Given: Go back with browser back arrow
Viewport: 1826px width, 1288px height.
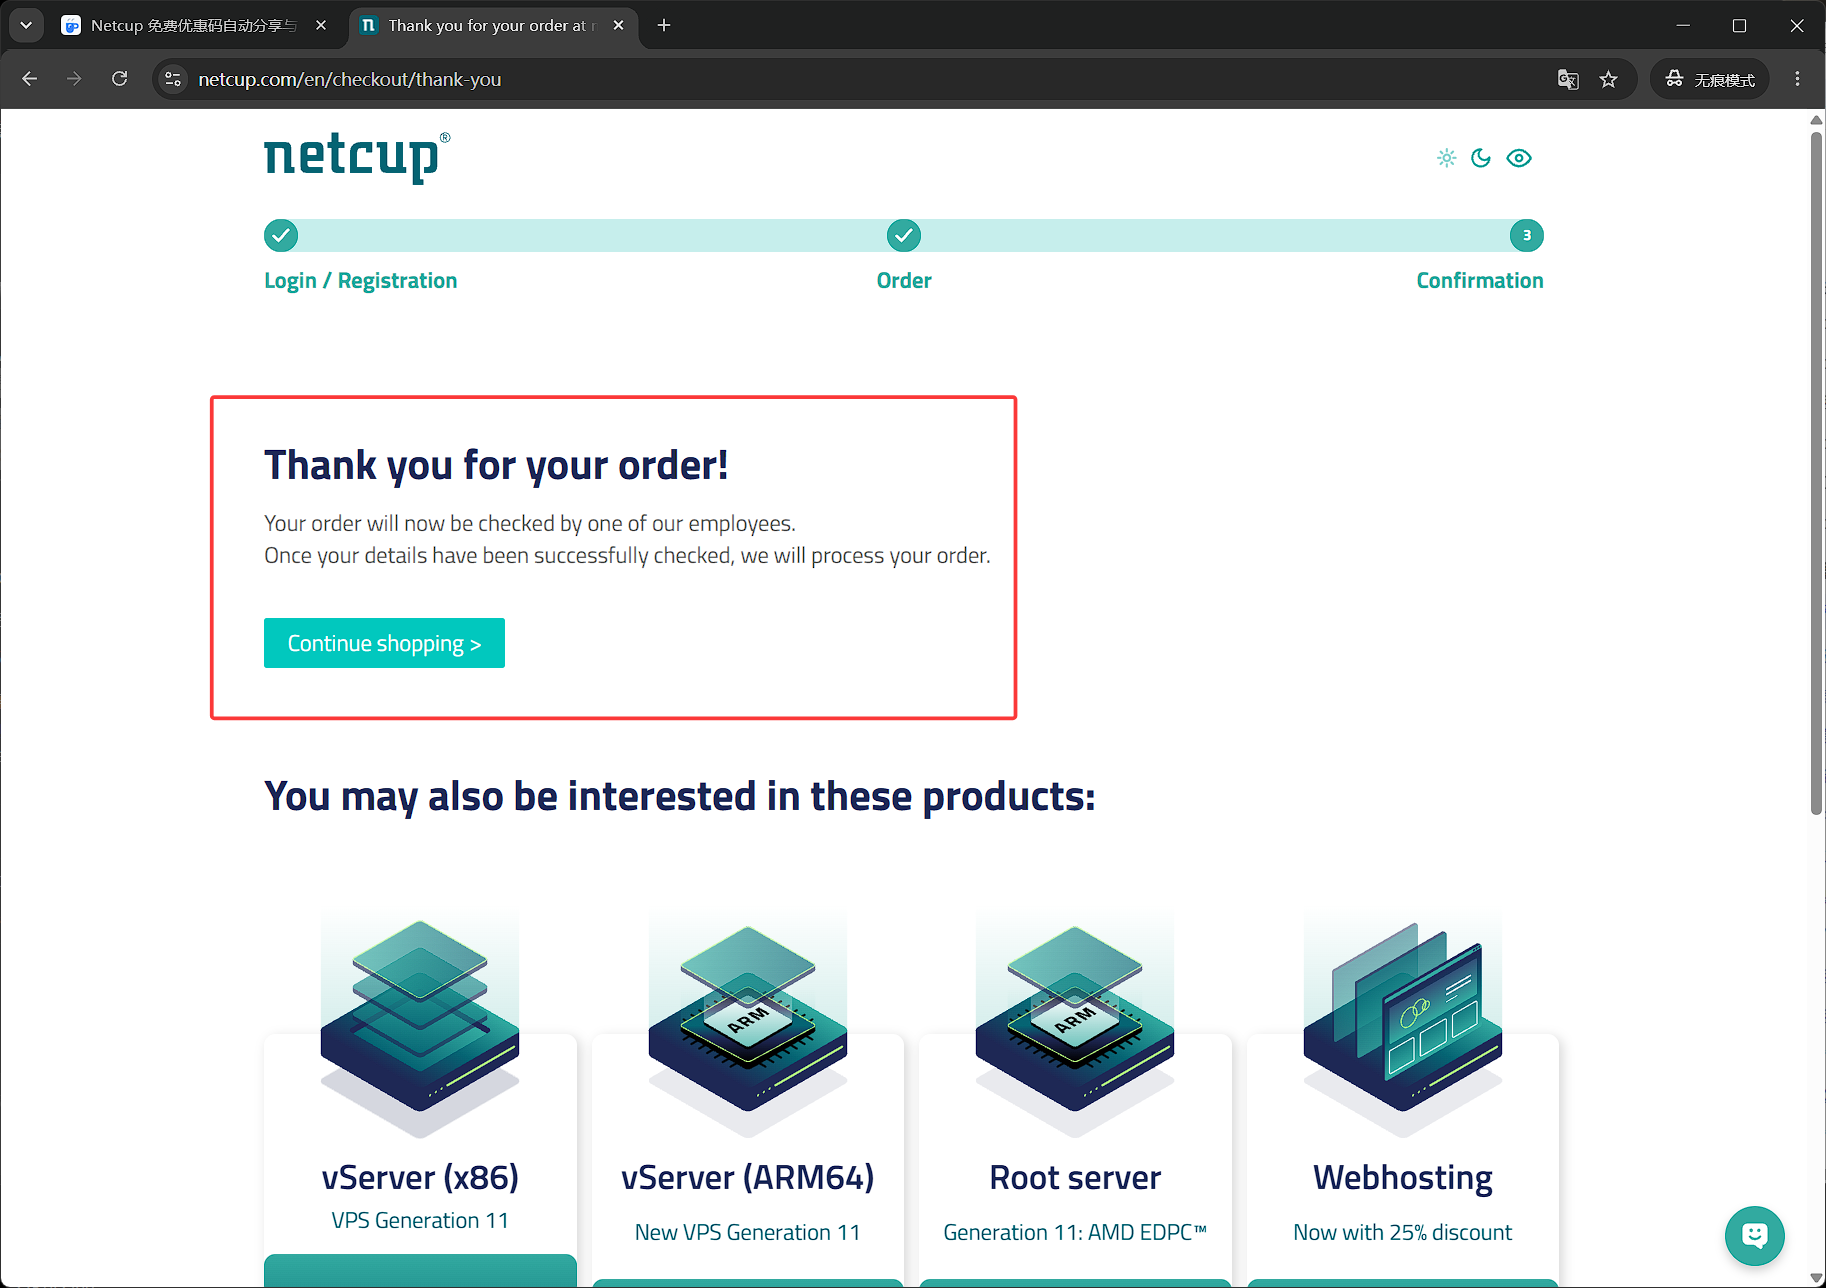Looking at the screenshot, I should pyautogui.click(x=29, y=79).
